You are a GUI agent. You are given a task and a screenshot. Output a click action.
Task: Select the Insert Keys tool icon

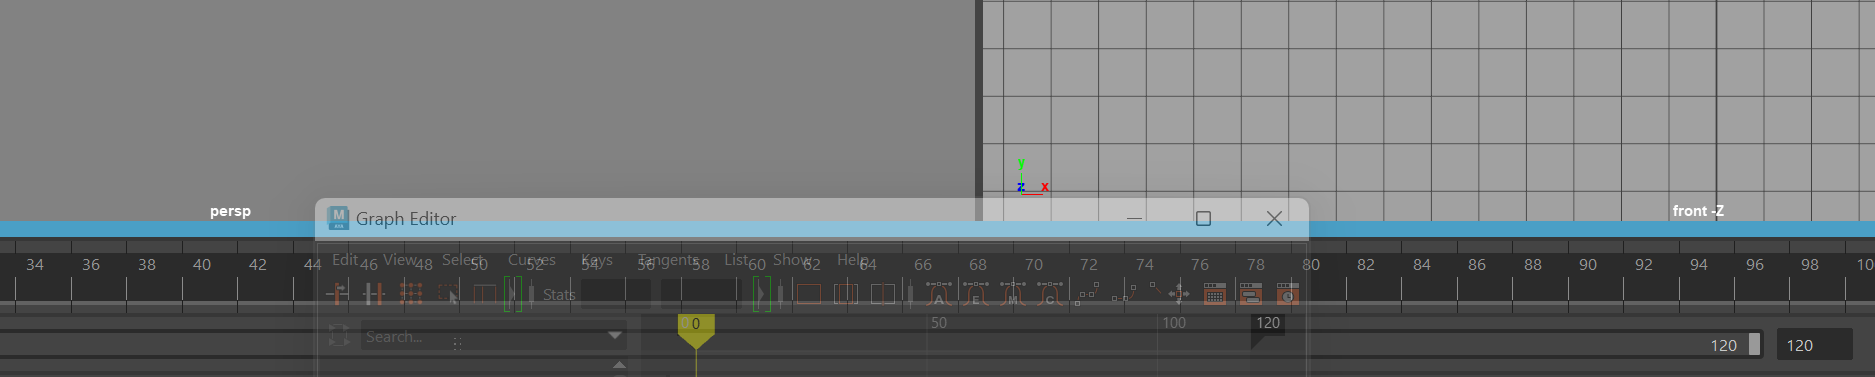(x=374, y=293)
